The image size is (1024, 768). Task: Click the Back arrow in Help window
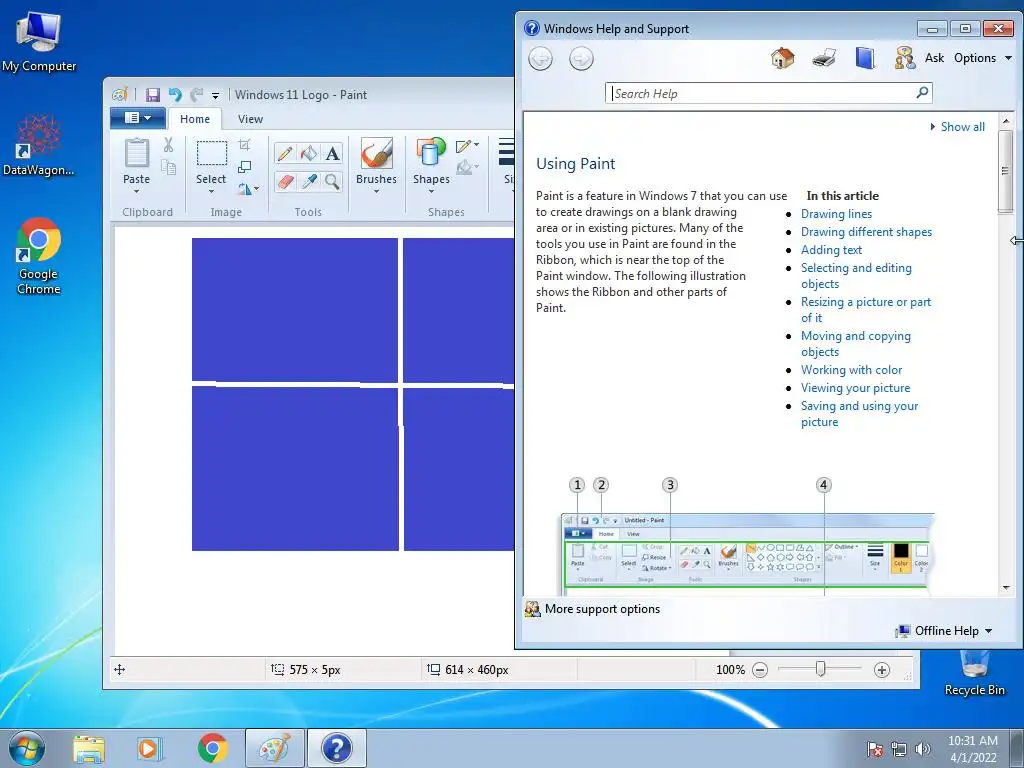tap(540, 59)
